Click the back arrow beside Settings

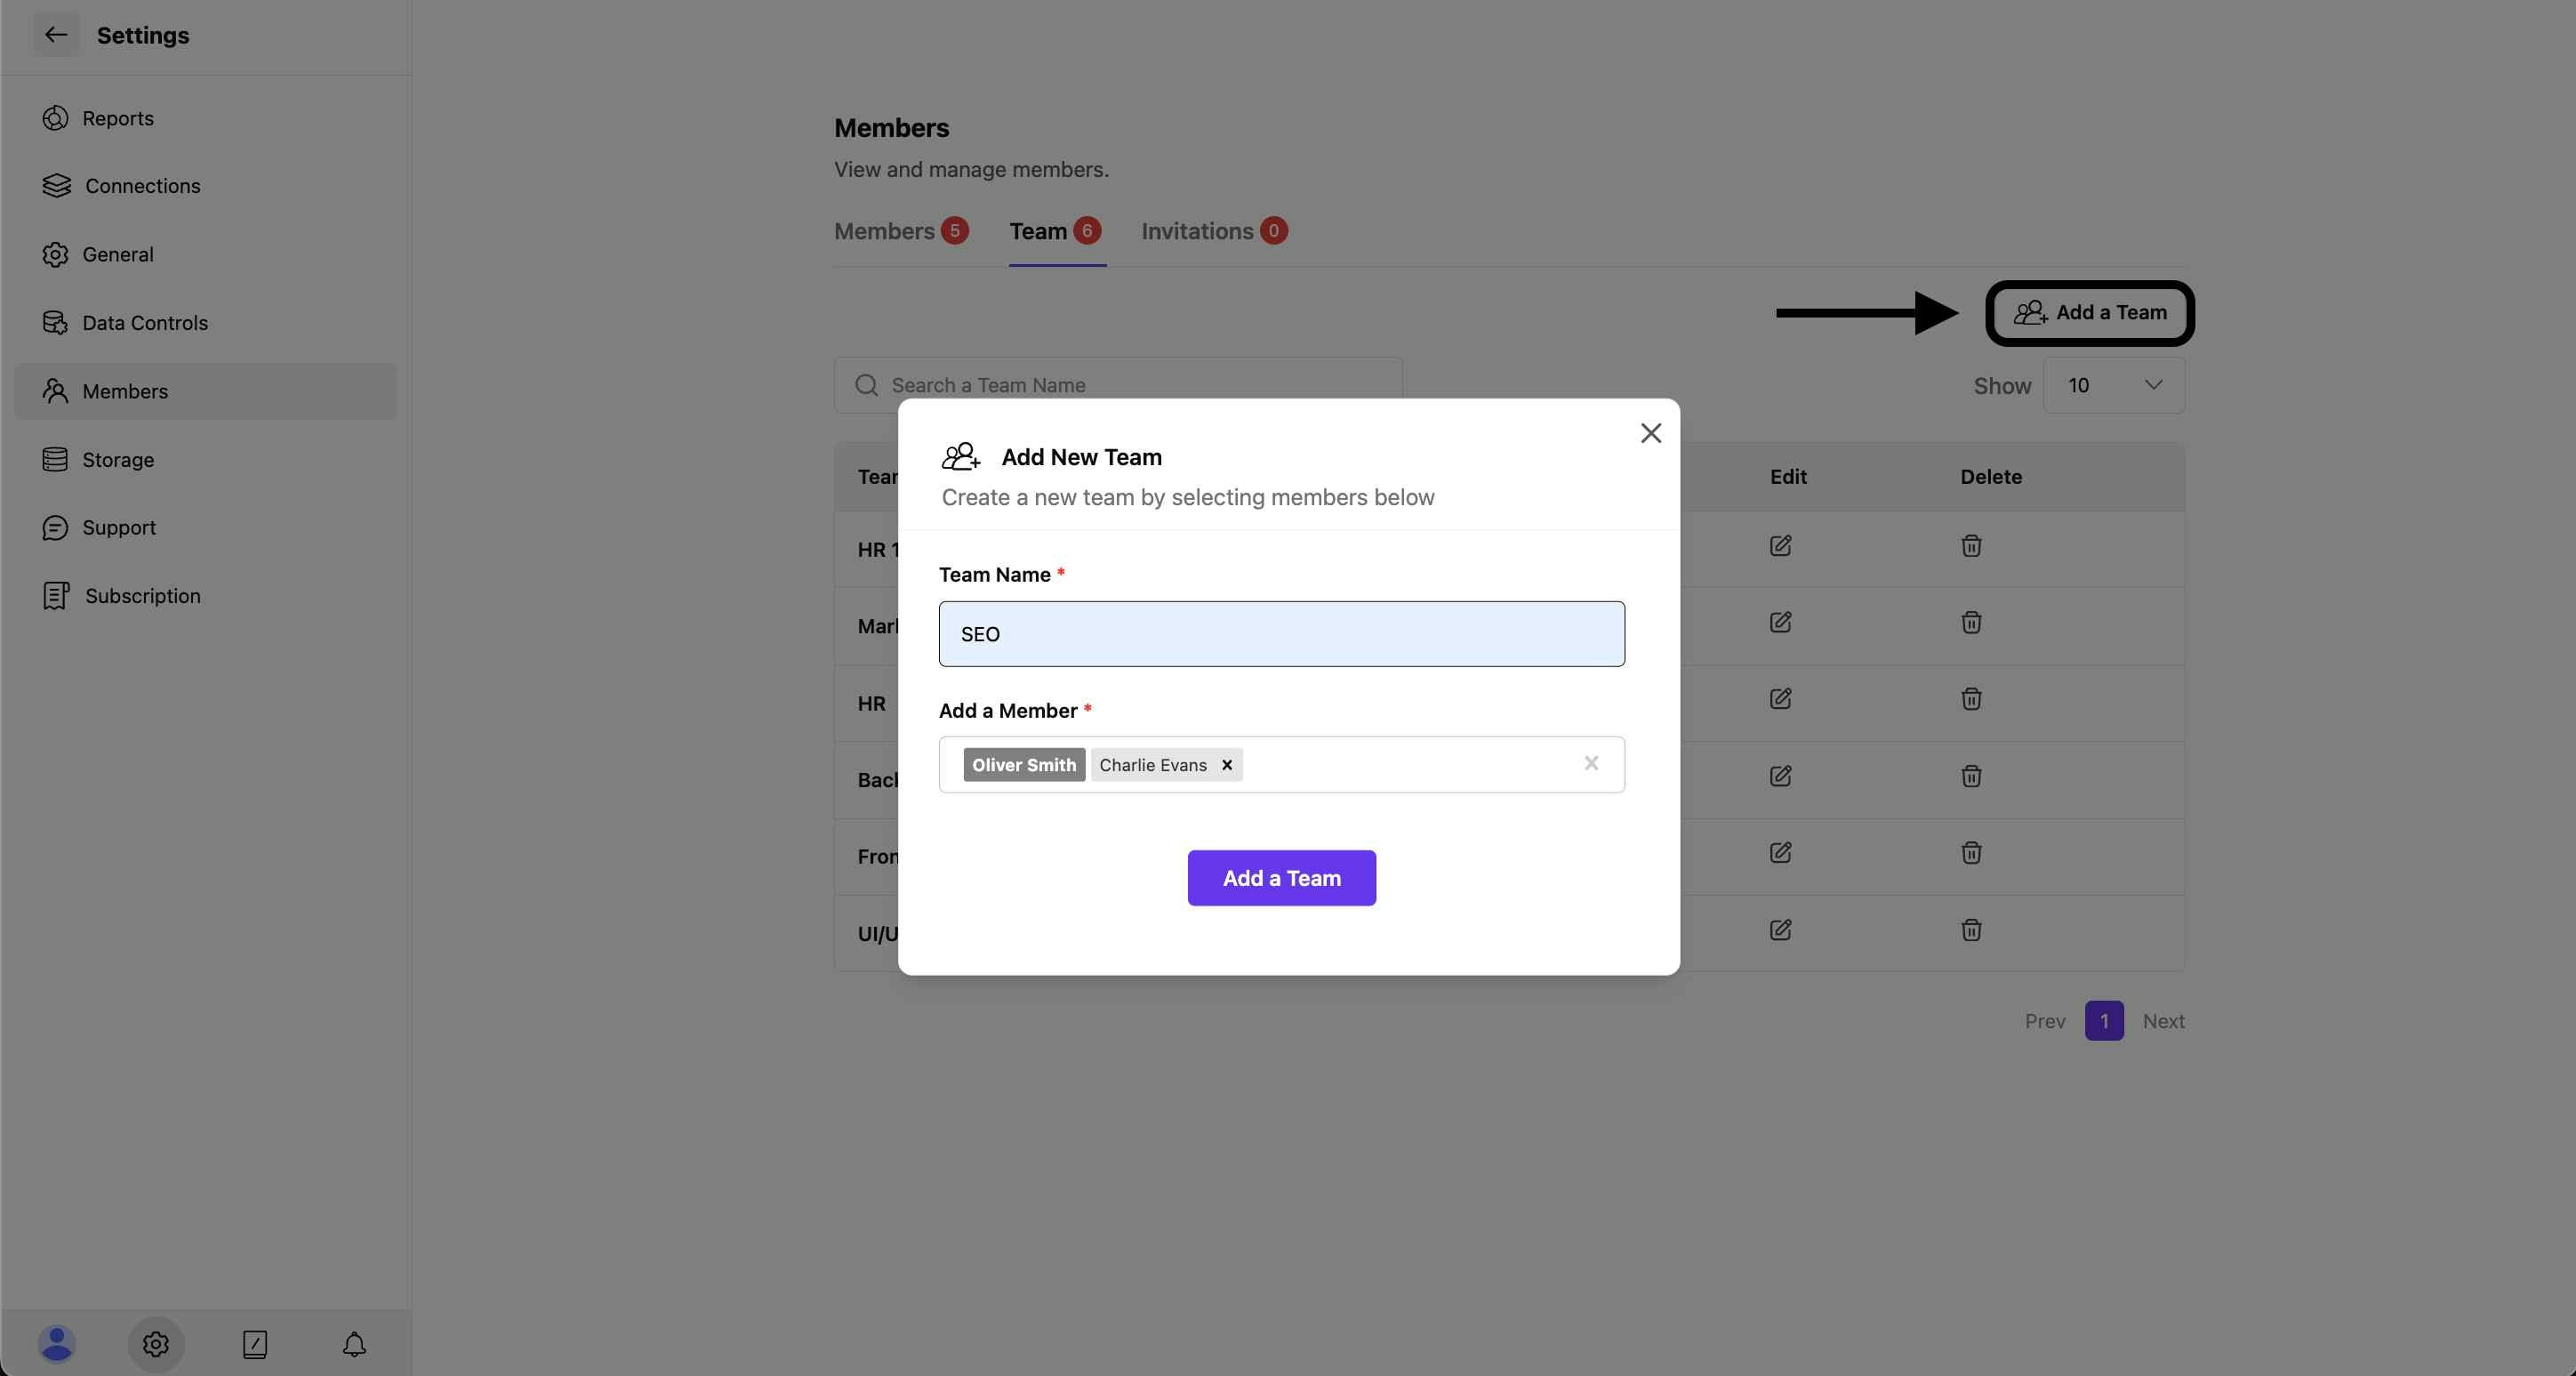click(56, 35)
